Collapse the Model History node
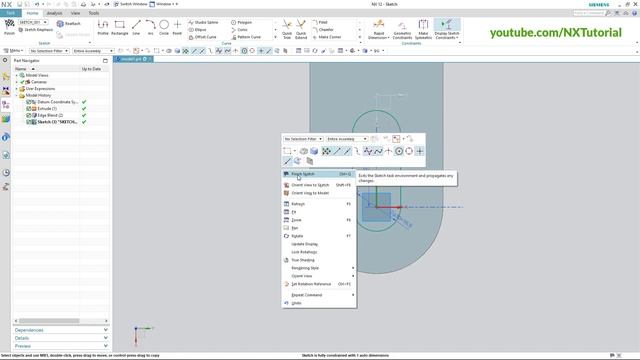Image resolution: width=640 pixels, height=360 pixels. tap(17, 96)
